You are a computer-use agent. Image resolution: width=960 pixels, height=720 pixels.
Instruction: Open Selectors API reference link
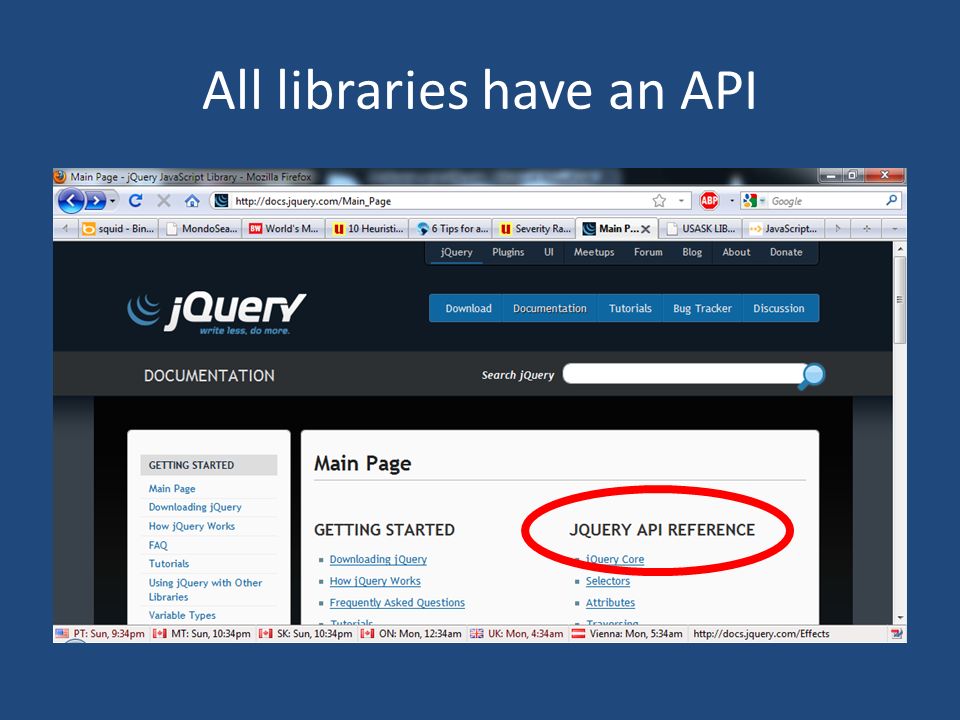point(607,581)
